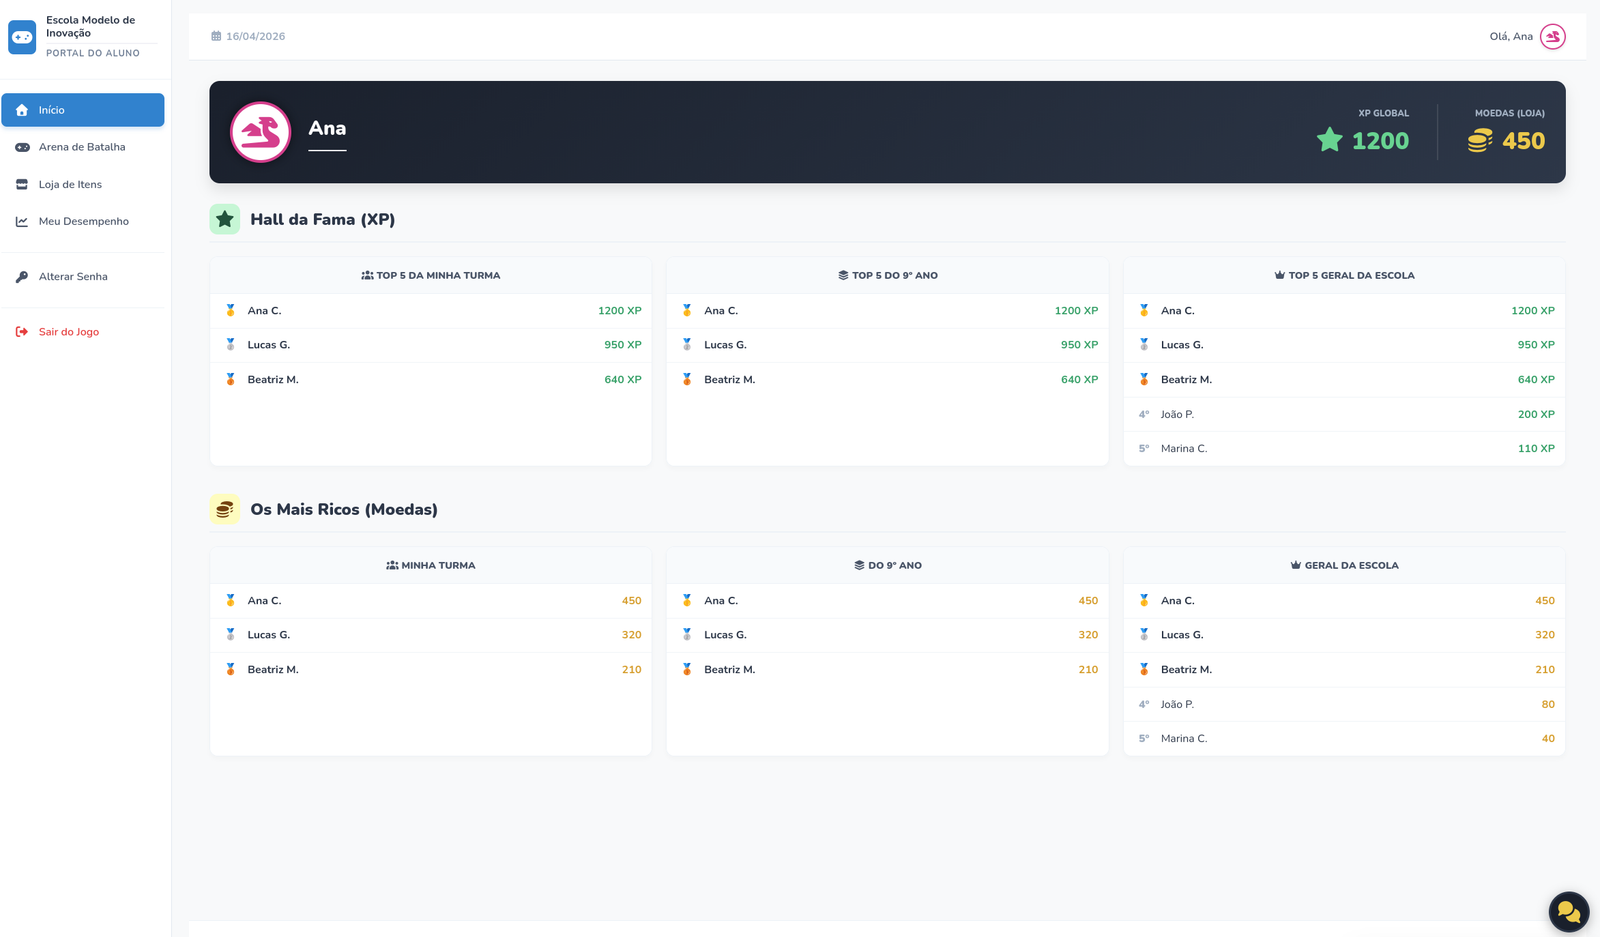View Meu Desempenho page
This screenshot has height=937, width=1600.
point(83,221)
